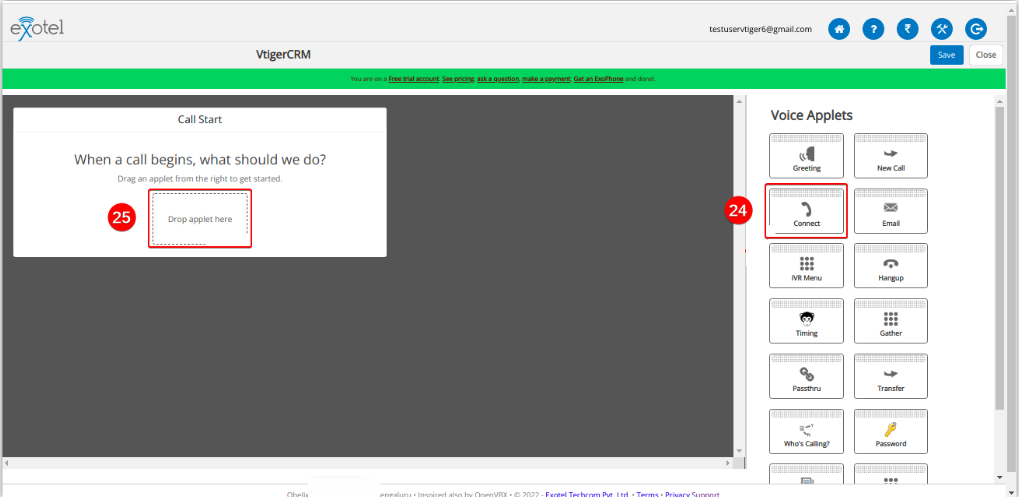
Task: Select the Transfer applet
Action: (x=890, y=376)
